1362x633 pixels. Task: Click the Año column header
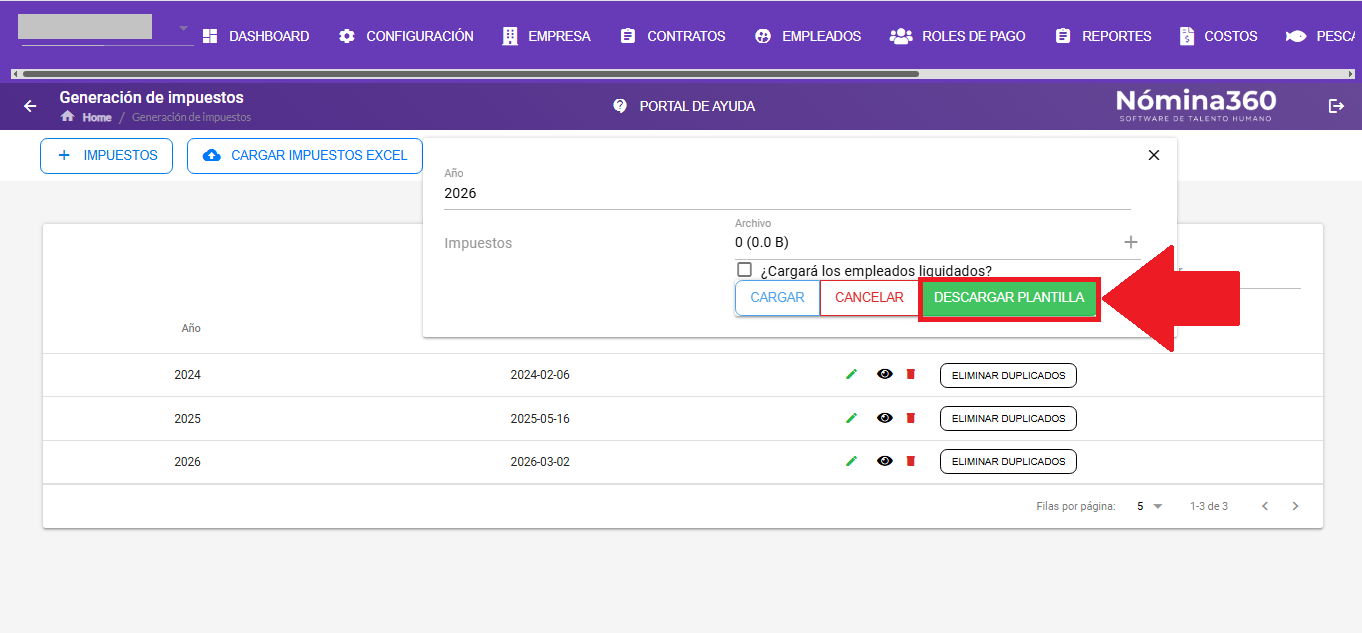click(191, 328)
